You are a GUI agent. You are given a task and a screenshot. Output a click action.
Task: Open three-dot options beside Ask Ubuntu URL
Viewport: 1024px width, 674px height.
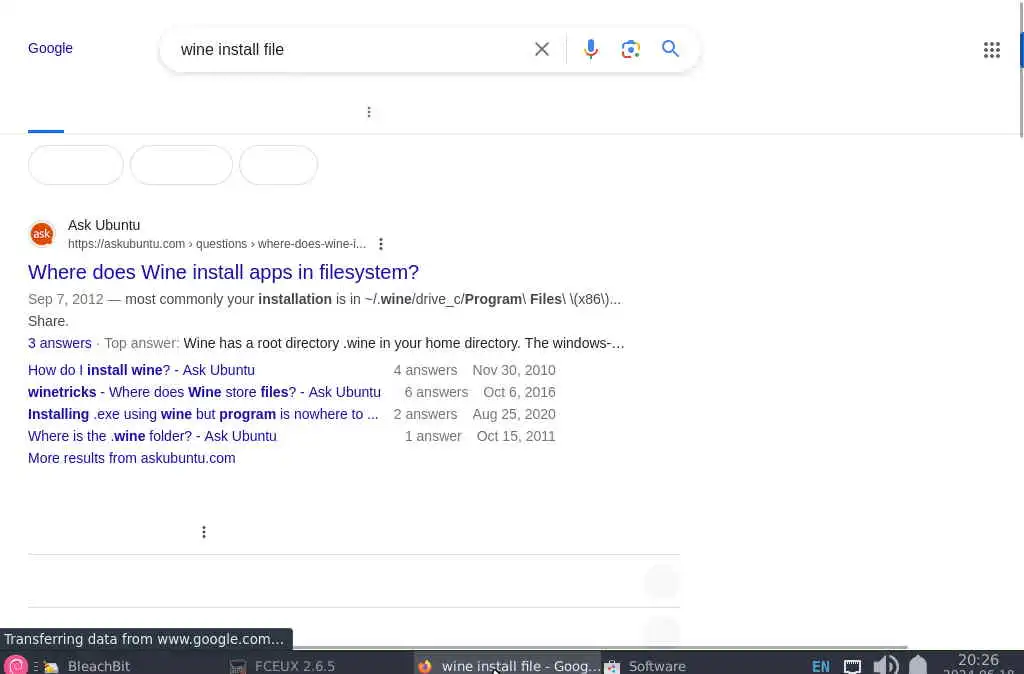click(x=381, y=244)
